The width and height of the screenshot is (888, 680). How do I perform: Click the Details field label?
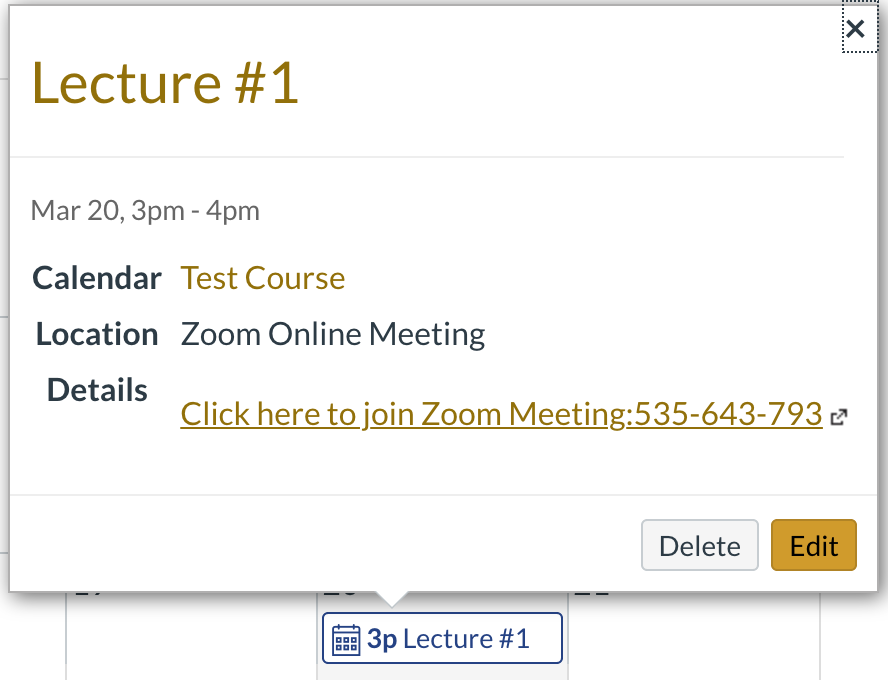coord(97,390)
